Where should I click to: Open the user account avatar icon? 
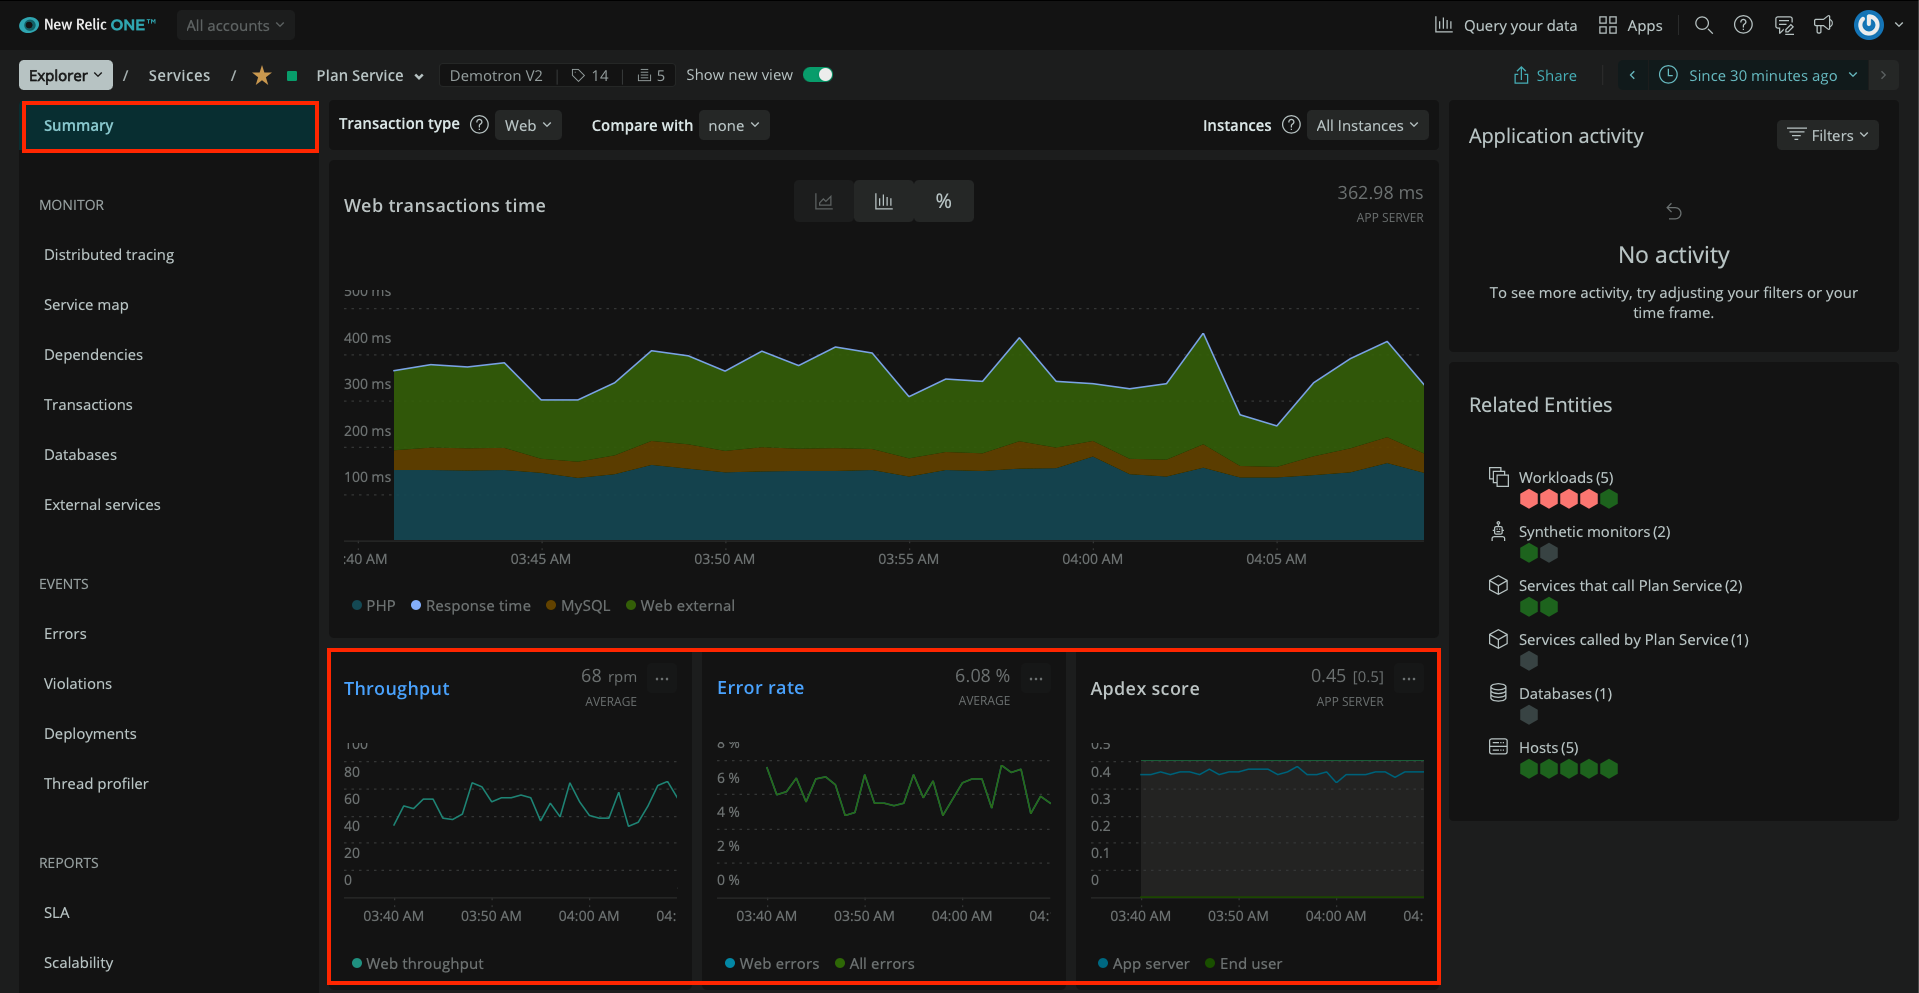pyautogui.click(x=1868, y=25)
